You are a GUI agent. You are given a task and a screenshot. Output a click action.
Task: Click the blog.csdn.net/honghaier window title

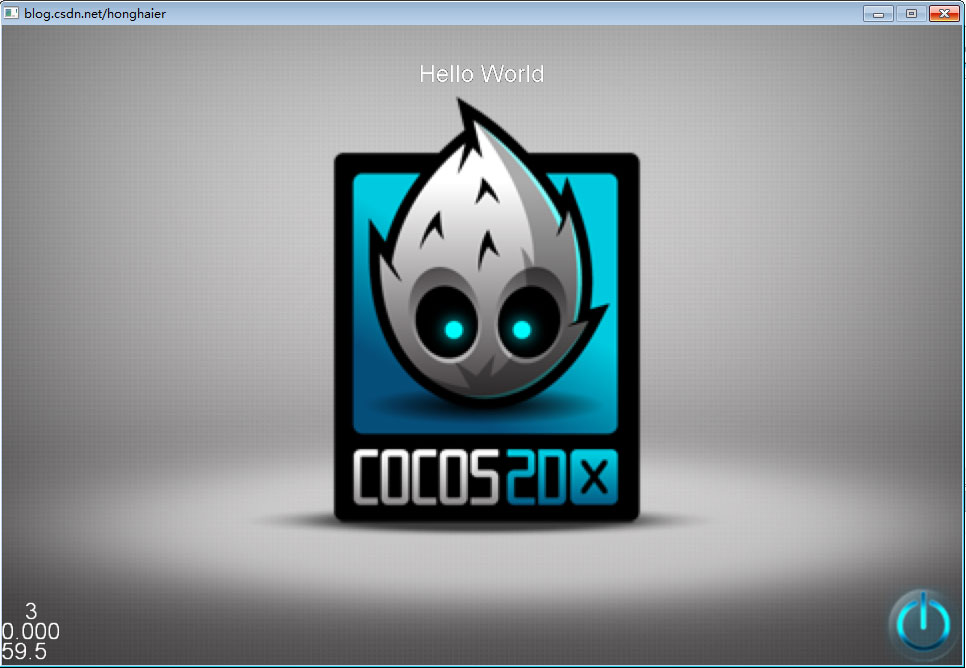pyautogui.click(x=95, y=13)
